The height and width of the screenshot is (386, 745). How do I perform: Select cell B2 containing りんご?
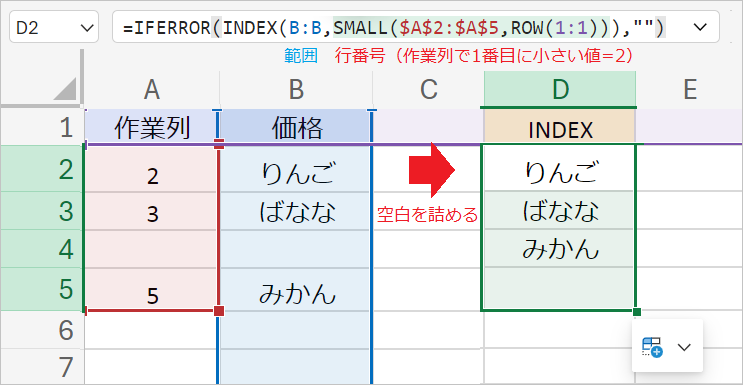click(296, 169)
